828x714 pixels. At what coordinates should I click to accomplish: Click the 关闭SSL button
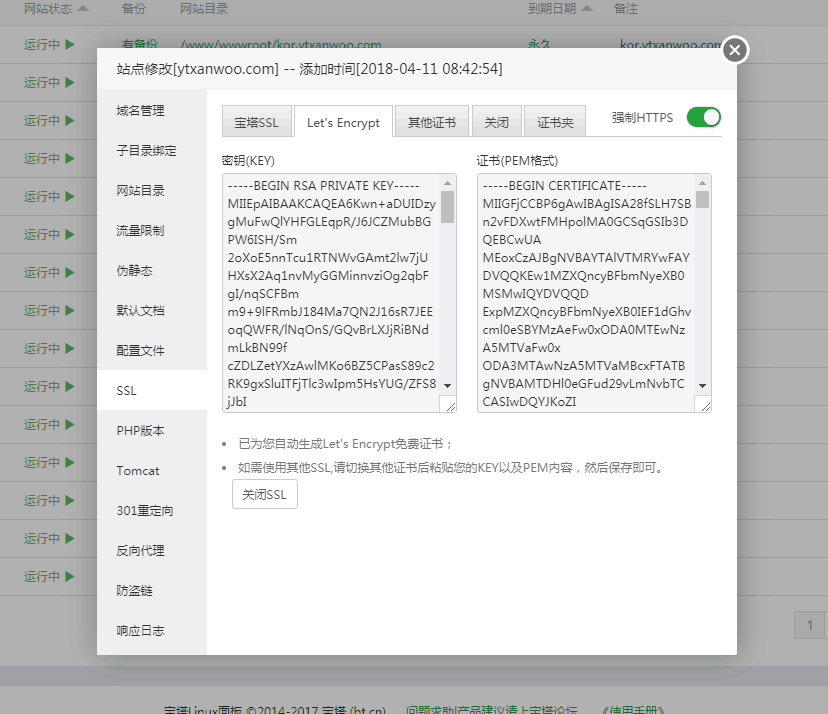(264, 495)
